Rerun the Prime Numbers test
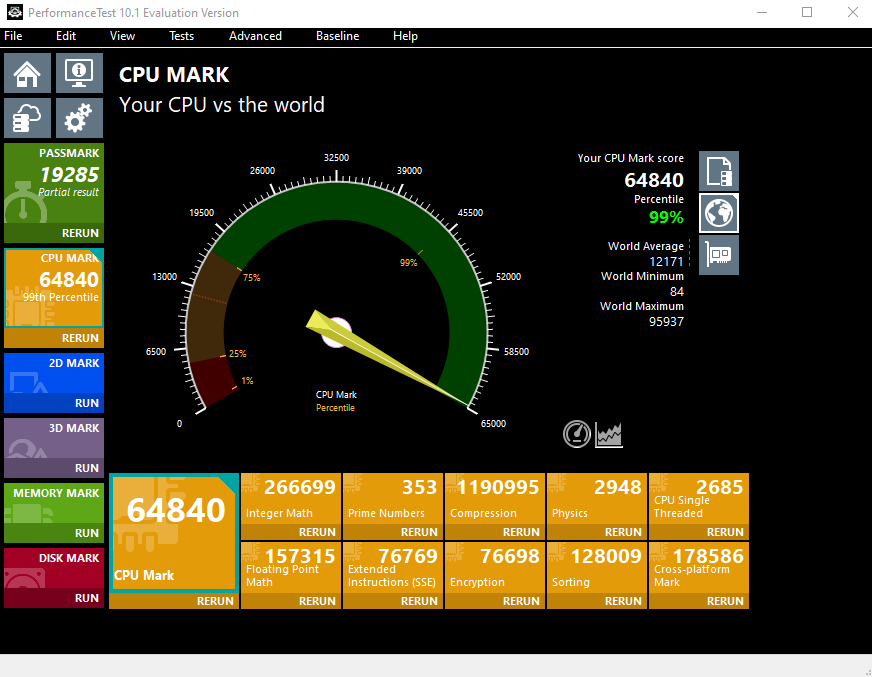872x677 pixels. tap(421, 532)
